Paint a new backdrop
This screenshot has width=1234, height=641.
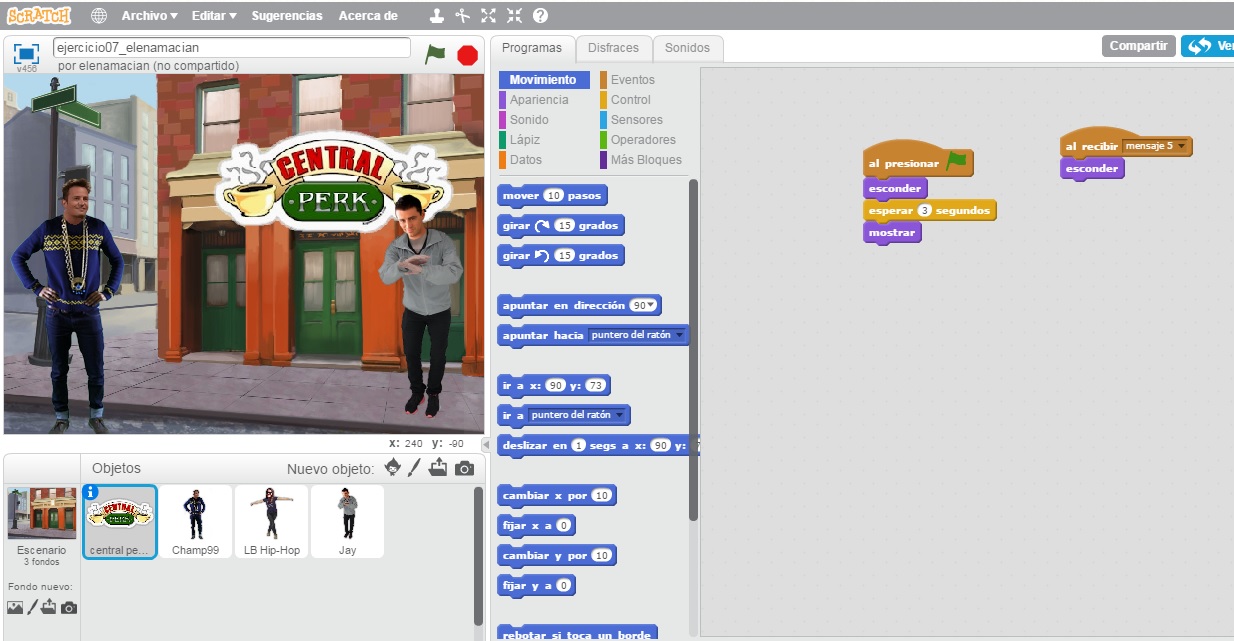[32, 607]
